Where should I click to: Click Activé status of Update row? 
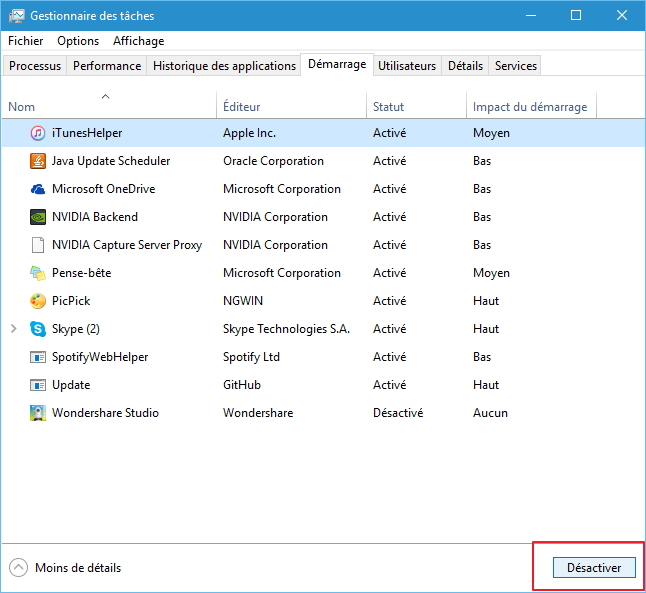pyautogui.click(x=389, y=385)
